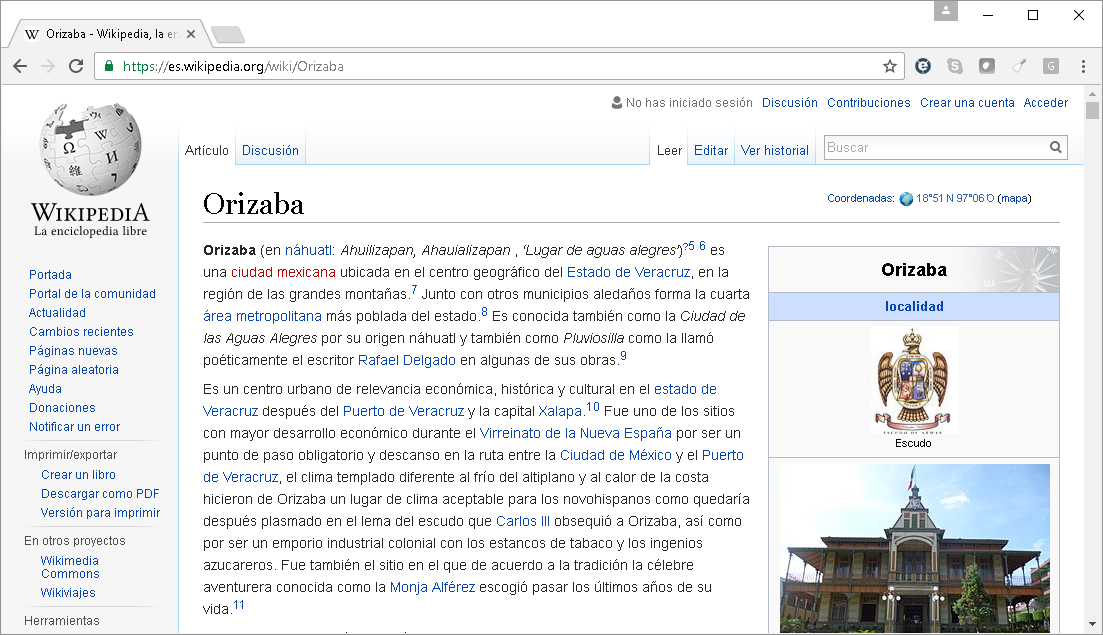Open the Discusión tab of the article
This screenshot has width=1103, height=635.
click(x=270, y=150)
